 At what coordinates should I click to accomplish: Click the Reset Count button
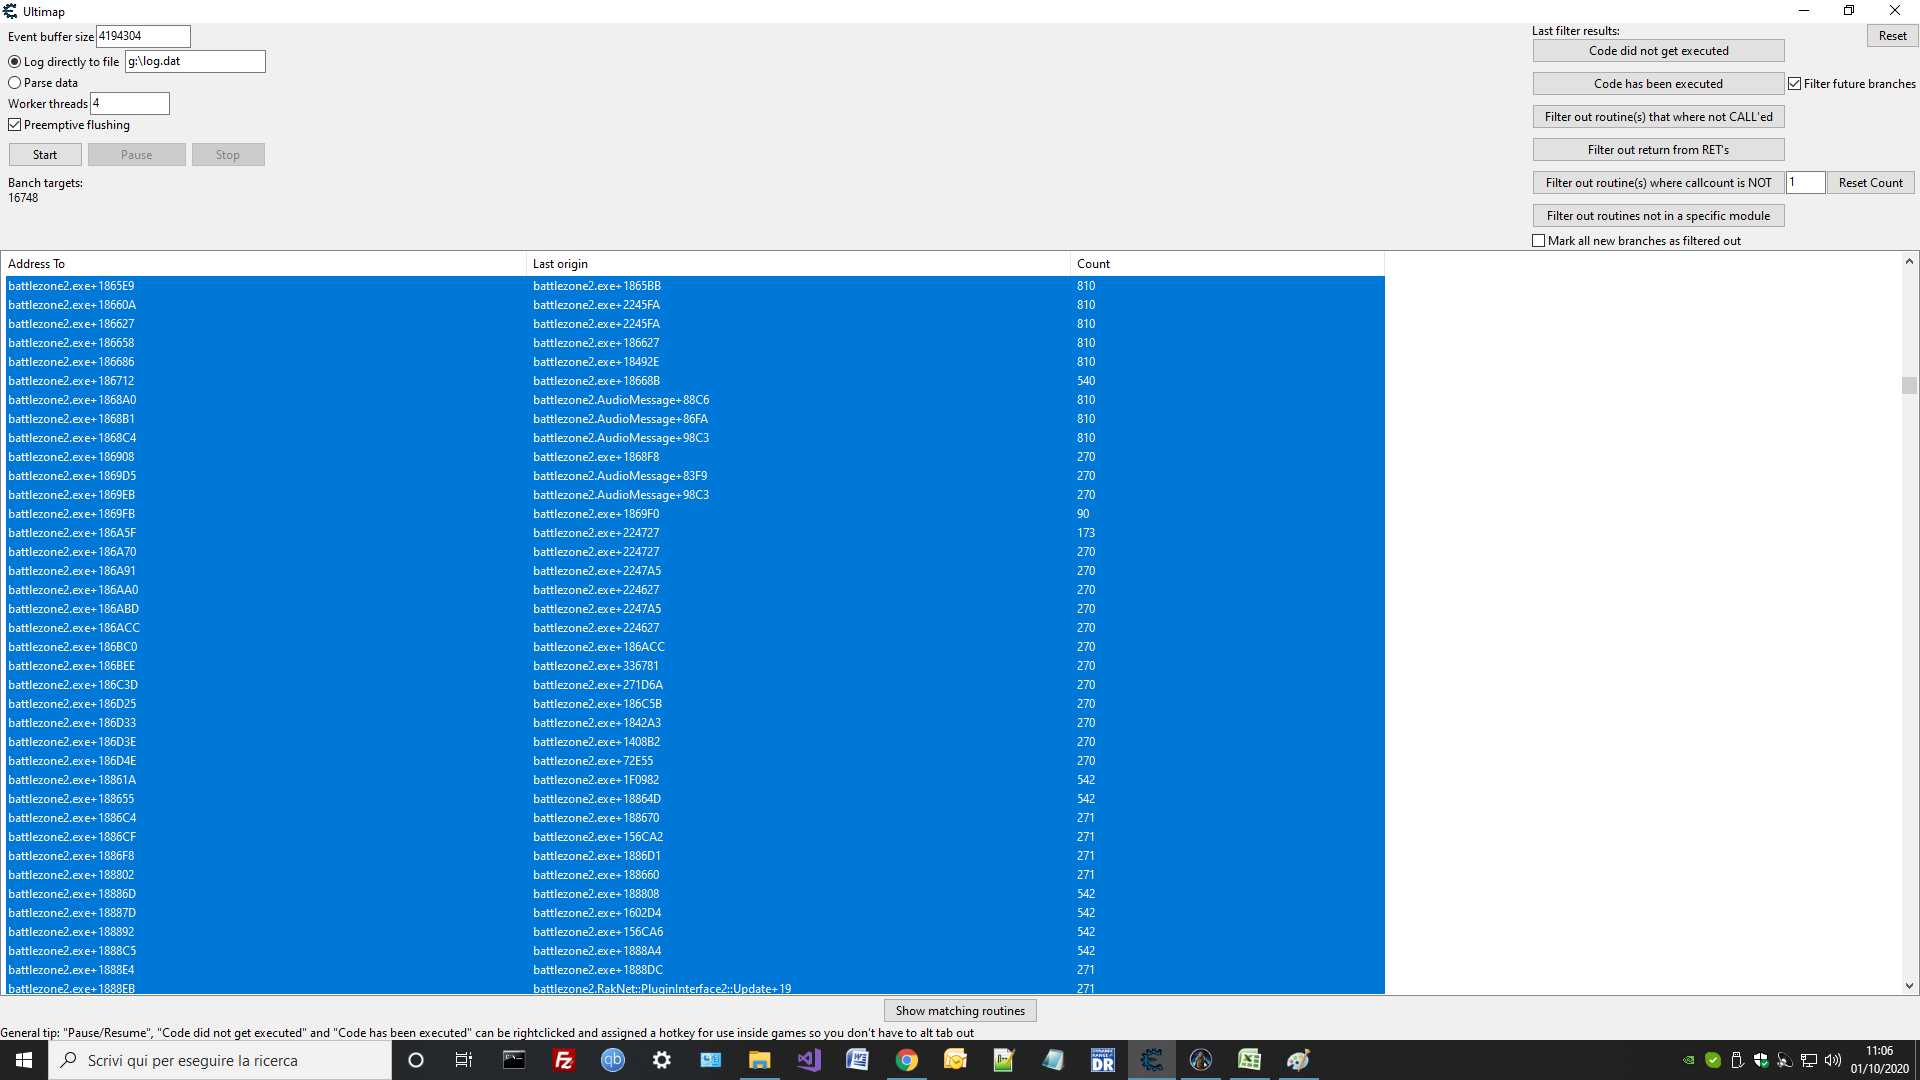(x=1870, y=182)
